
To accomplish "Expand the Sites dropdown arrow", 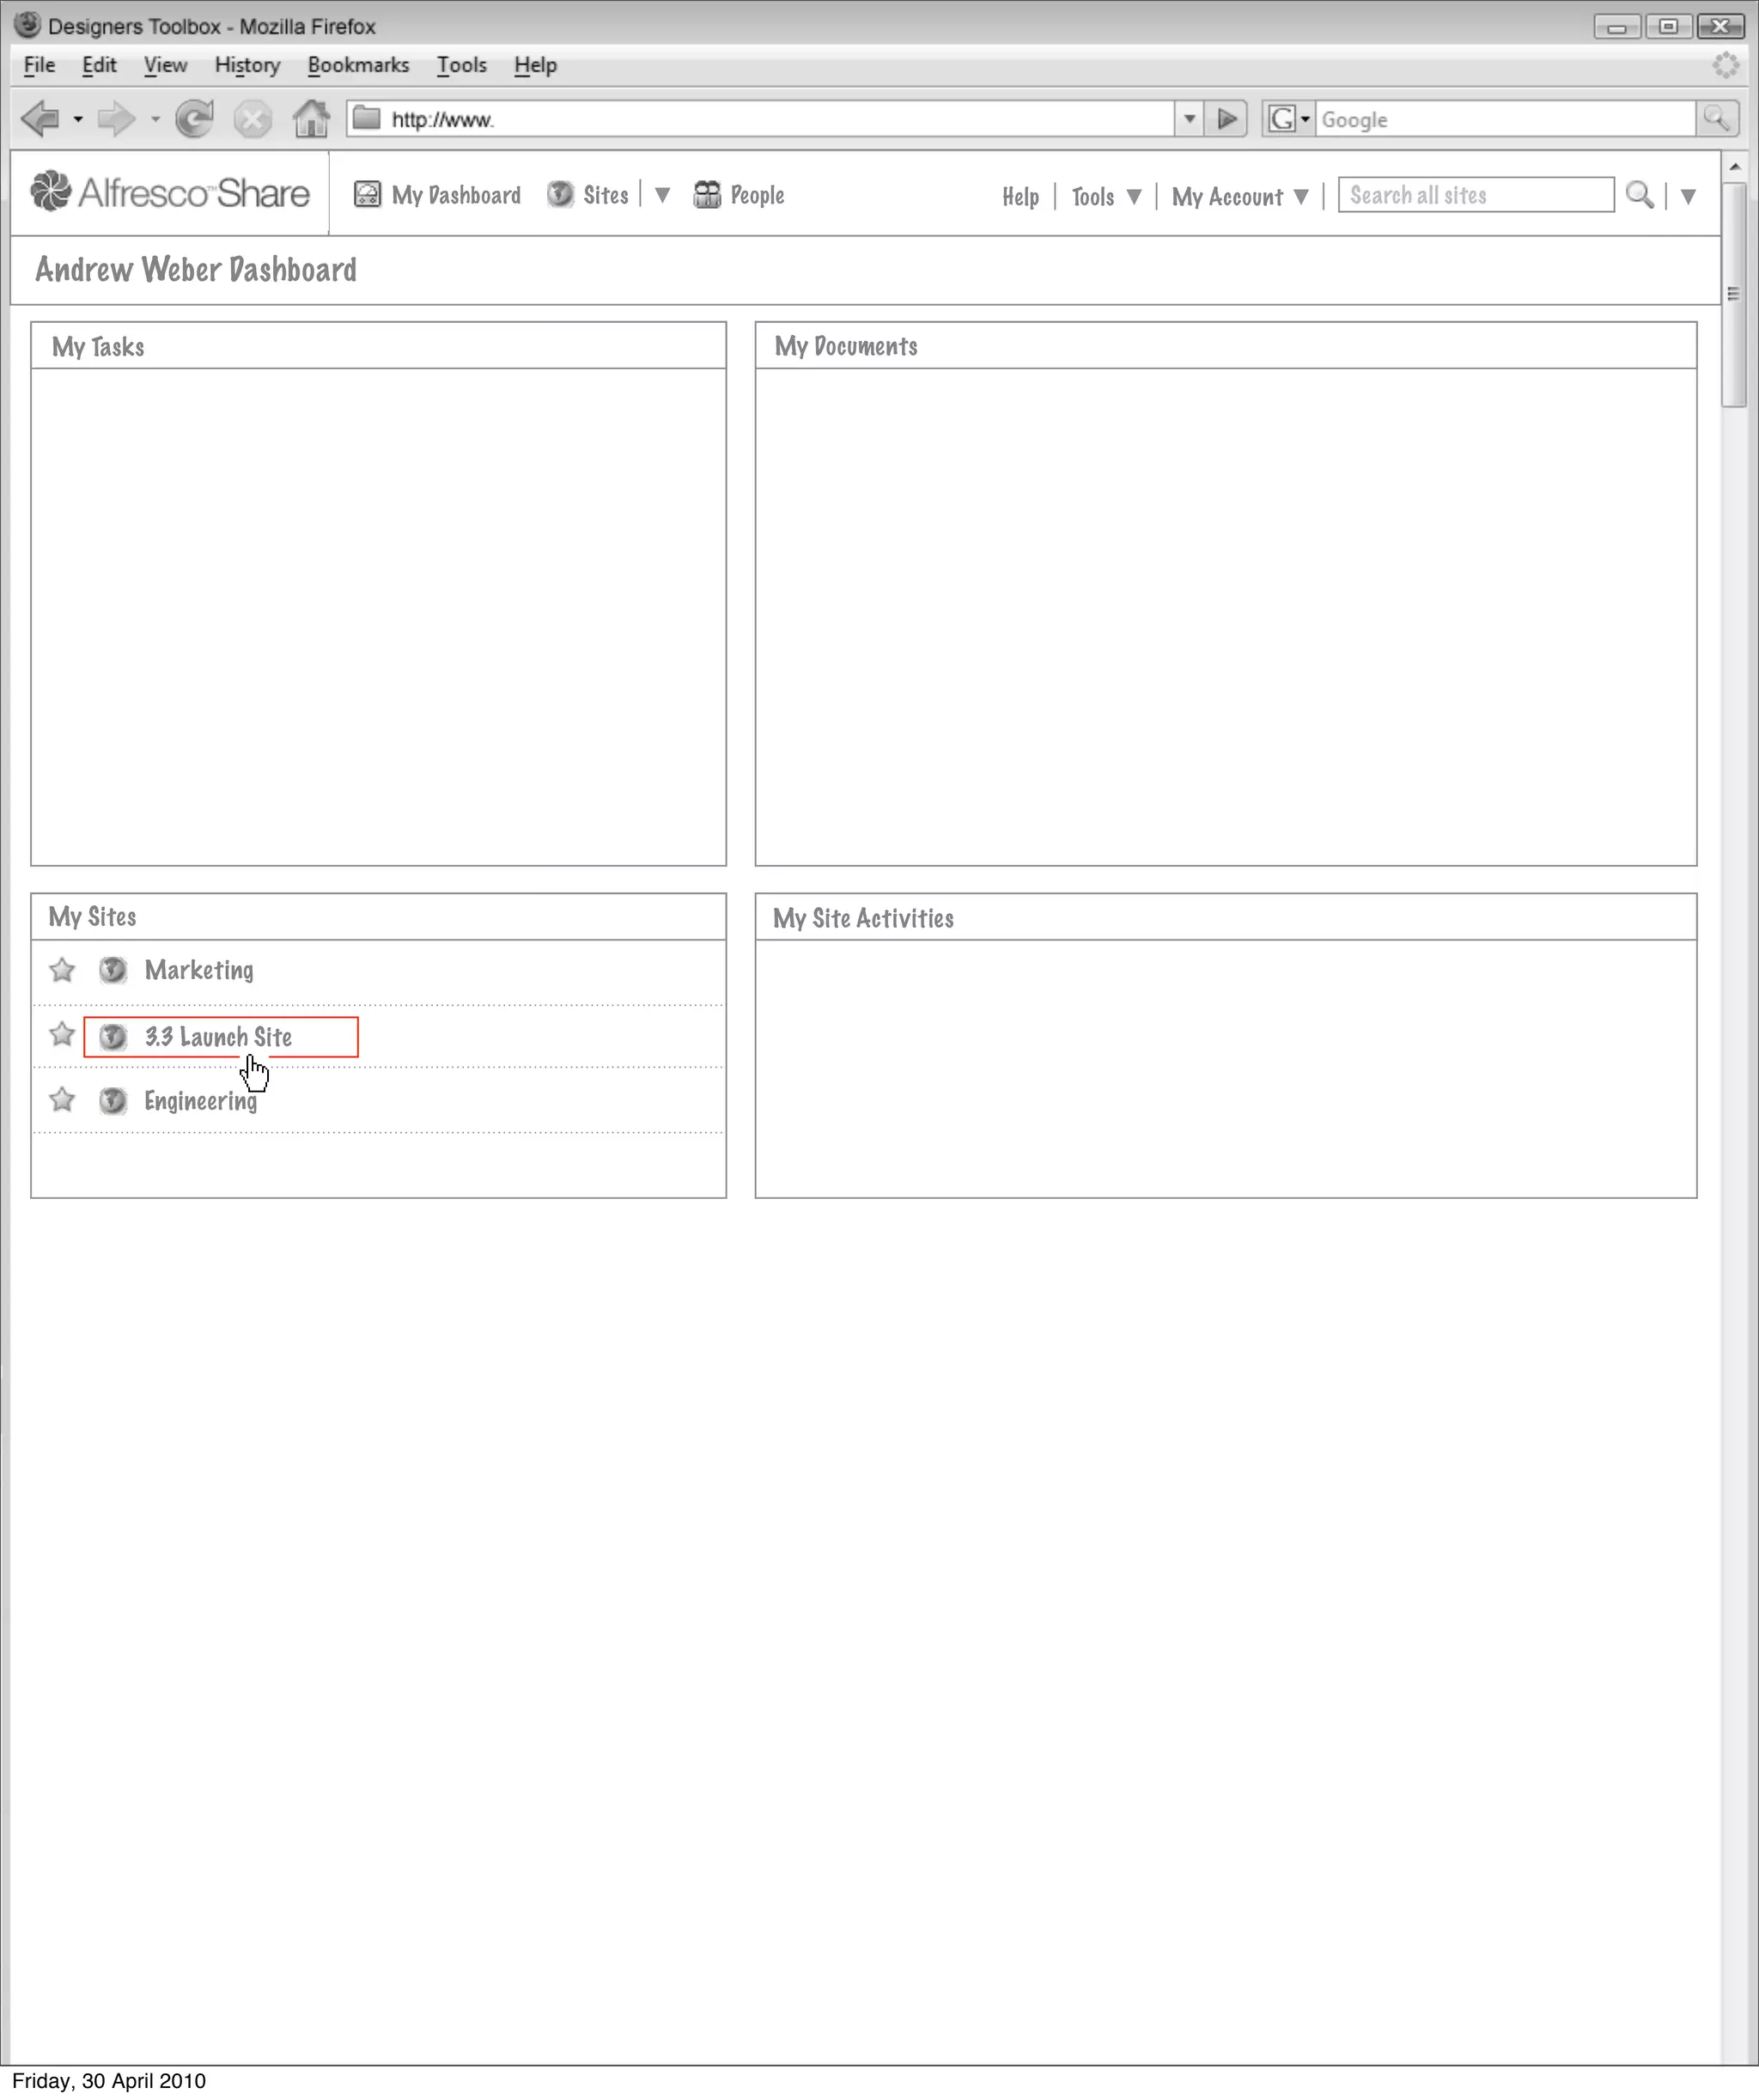I will (x=662, y=195).
